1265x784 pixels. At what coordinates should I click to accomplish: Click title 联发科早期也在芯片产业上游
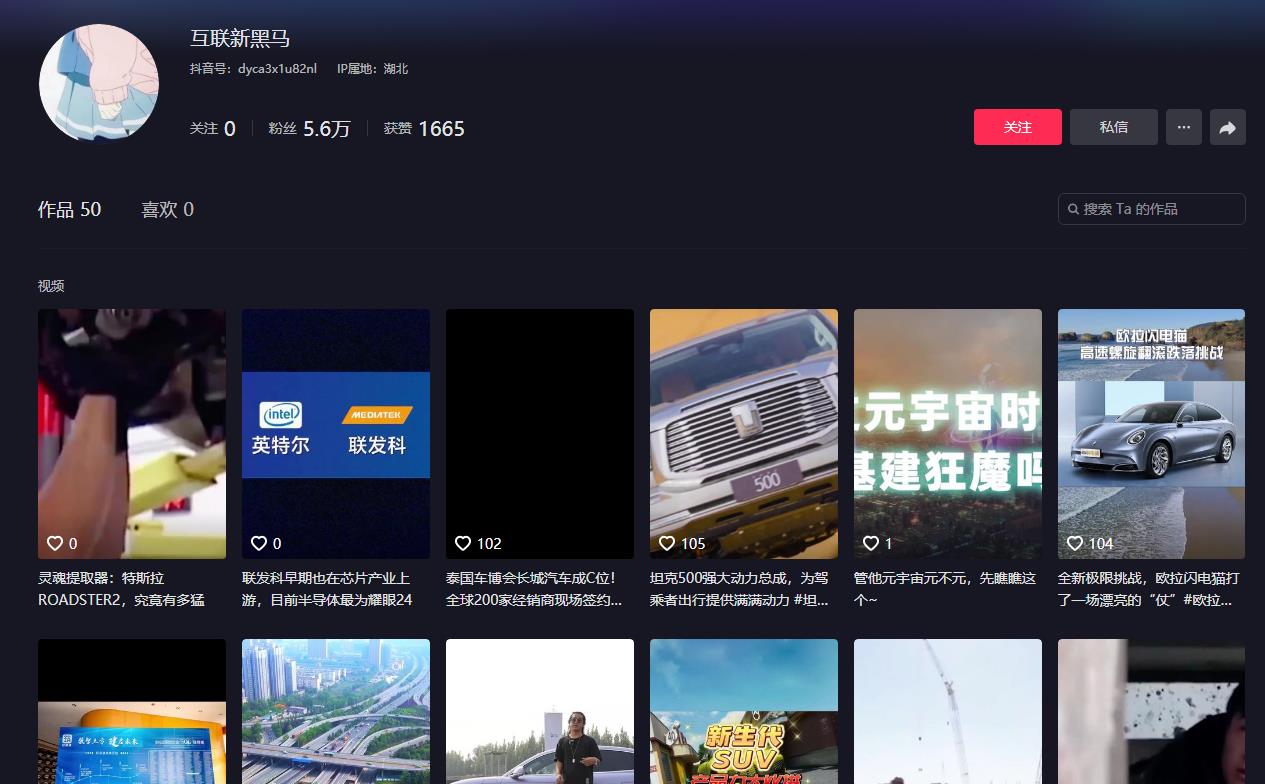pyautogui.click(x=327, y=589)
